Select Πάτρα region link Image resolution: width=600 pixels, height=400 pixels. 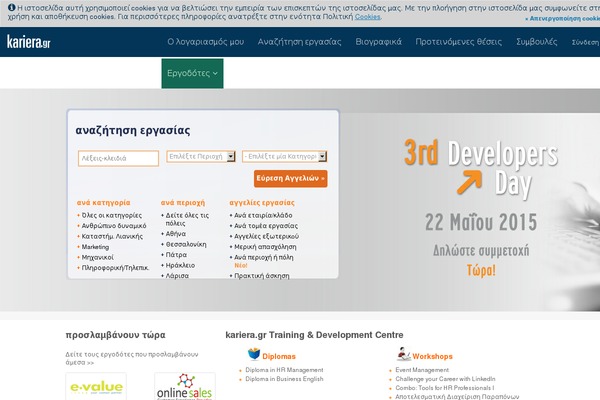[176, 255]
